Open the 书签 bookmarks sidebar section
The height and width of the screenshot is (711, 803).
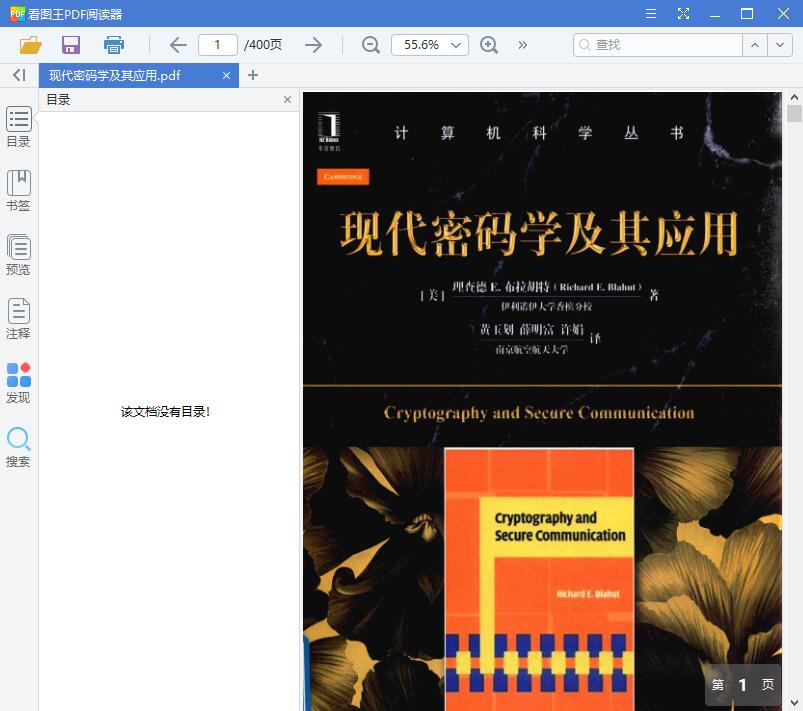point(18,191)
